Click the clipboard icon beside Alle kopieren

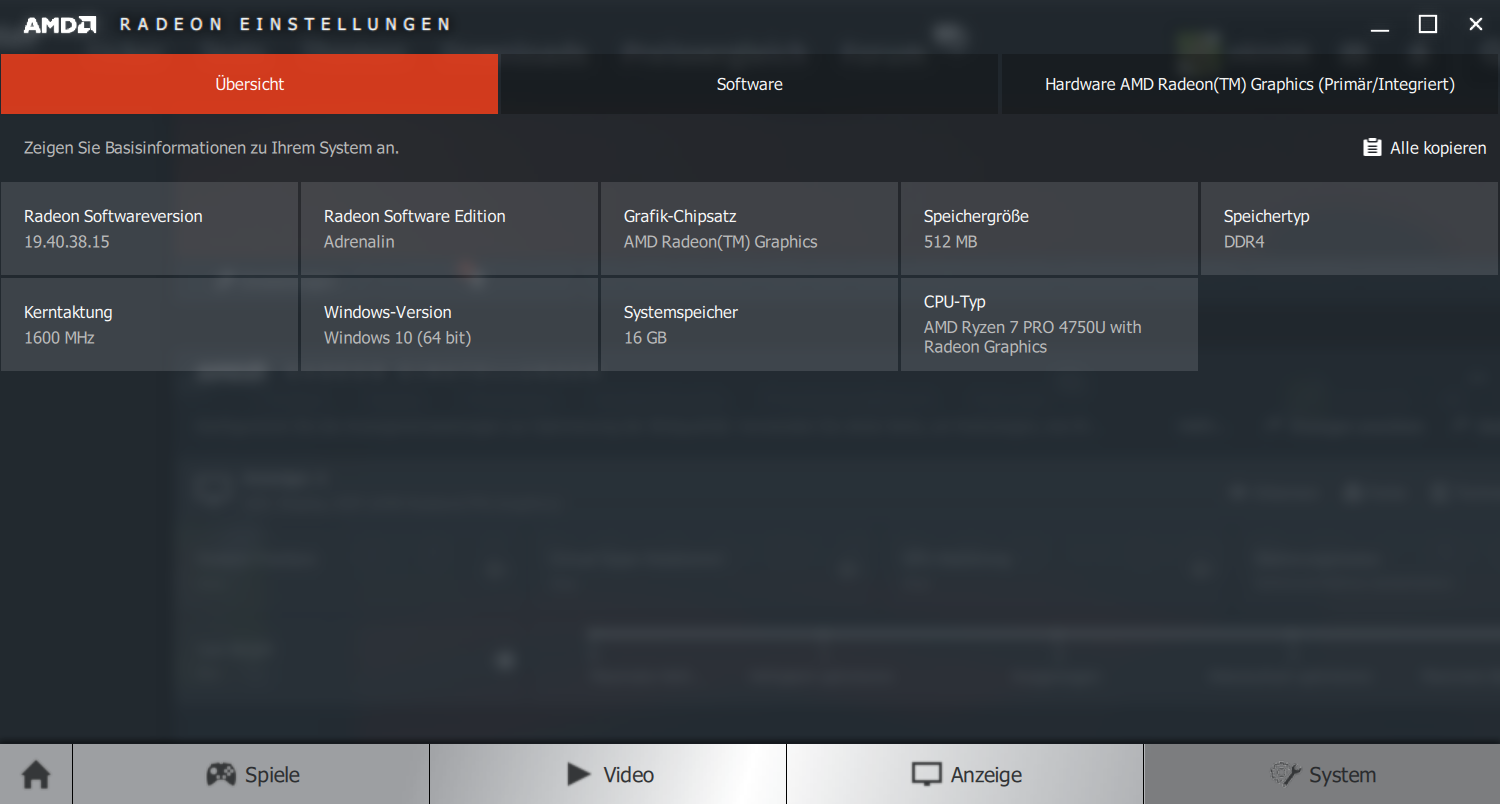[x=1372, y=147]
